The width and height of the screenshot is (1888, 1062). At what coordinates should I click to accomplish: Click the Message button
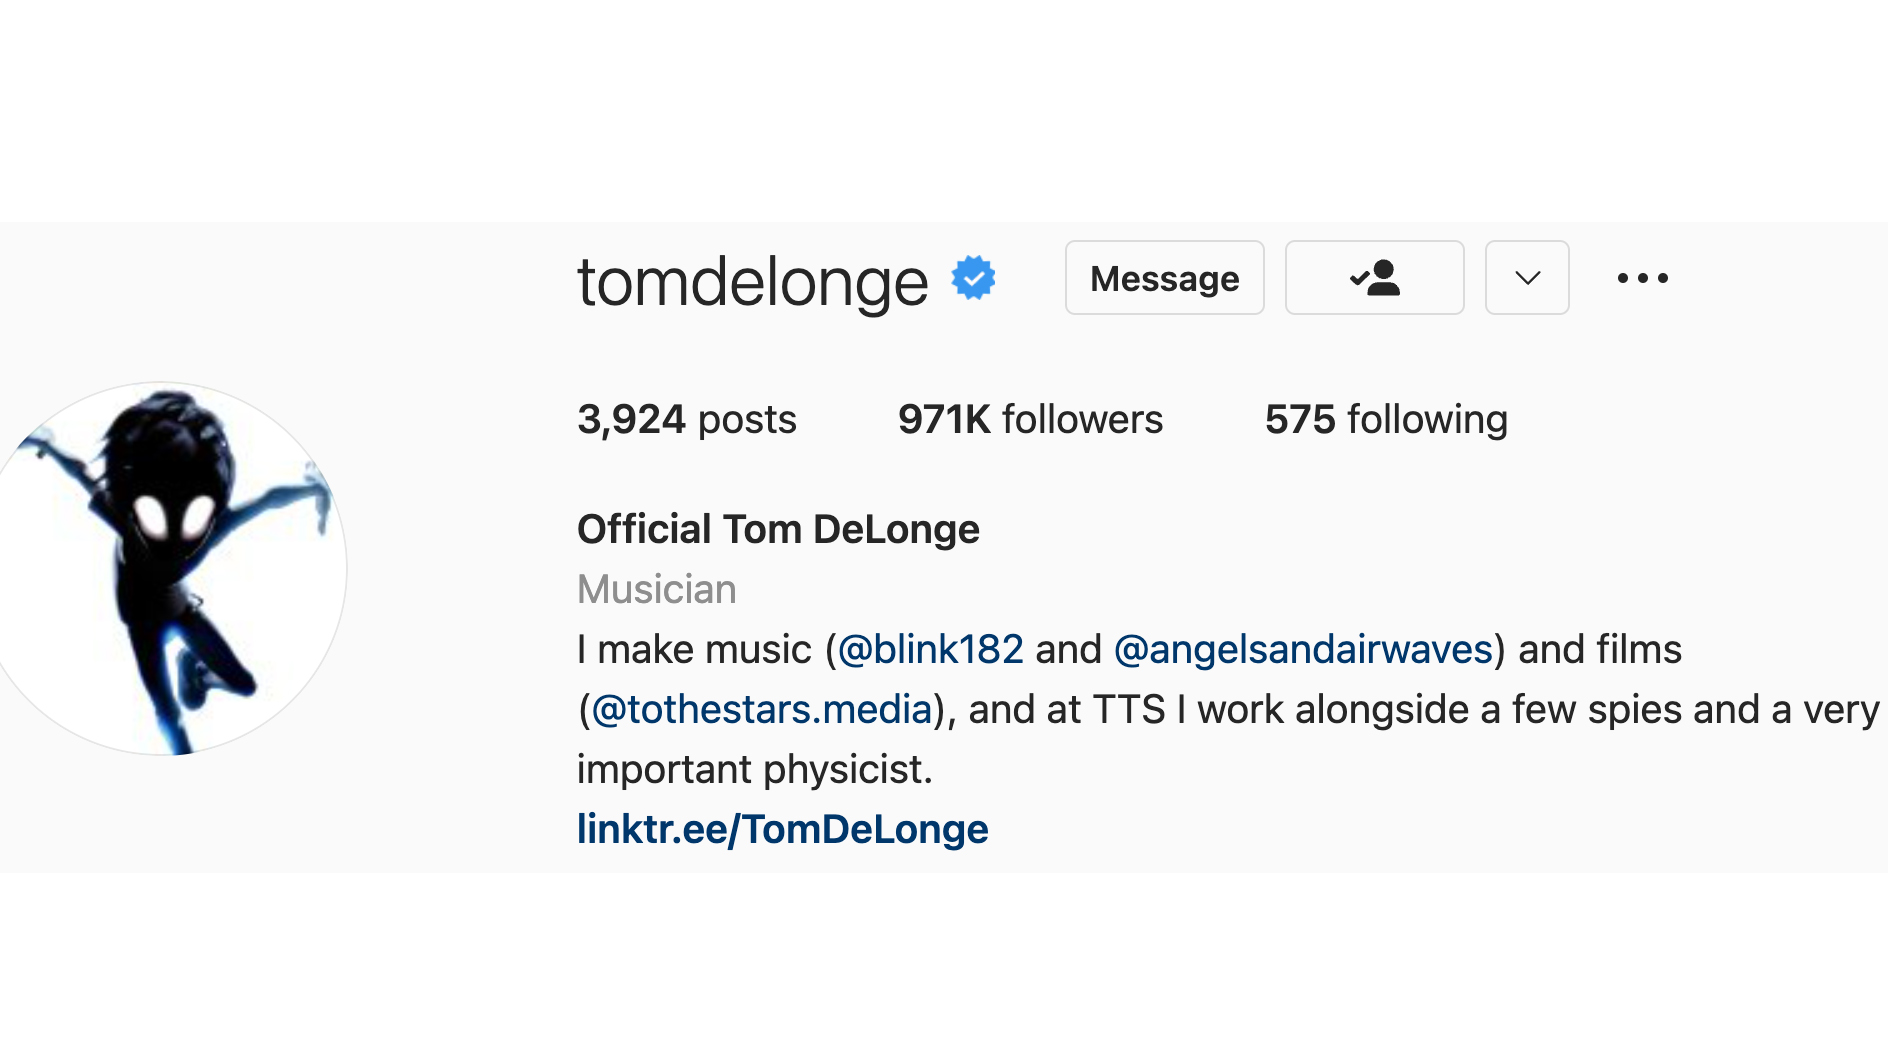tap(1164, 278)
